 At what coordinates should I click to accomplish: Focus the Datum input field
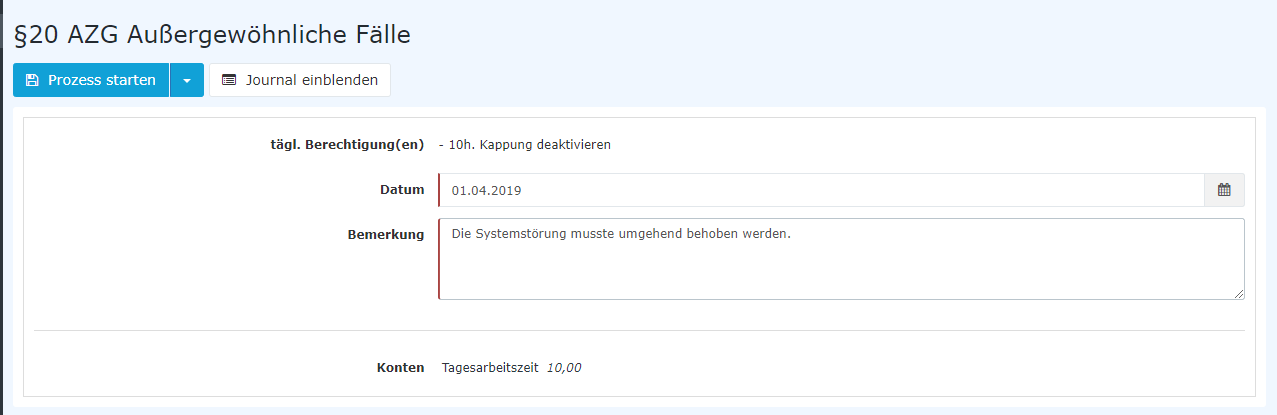tap(821, 190)
